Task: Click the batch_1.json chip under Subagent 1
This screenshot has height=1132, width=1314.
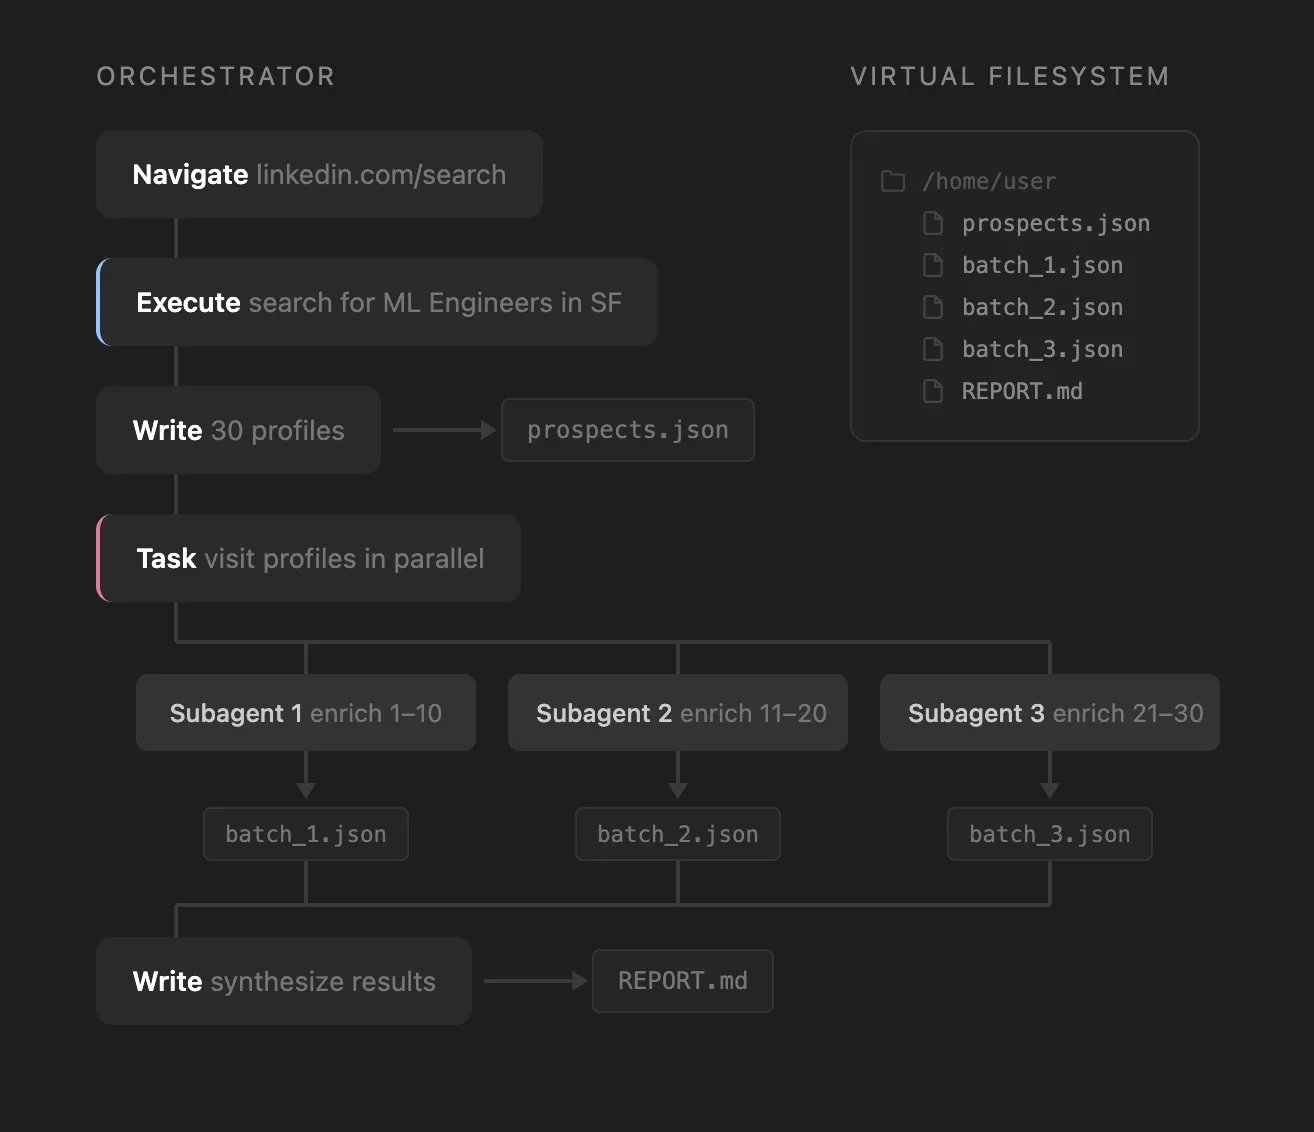Action: (306, 834)
